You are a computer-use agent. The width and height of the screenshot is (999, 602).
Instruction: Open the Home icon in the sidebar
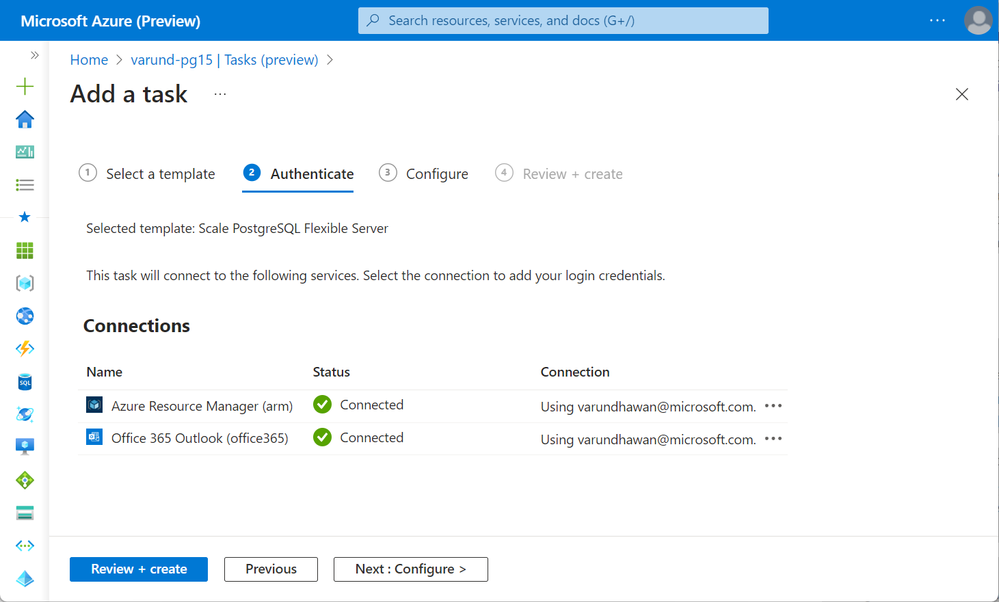[25, 119]
